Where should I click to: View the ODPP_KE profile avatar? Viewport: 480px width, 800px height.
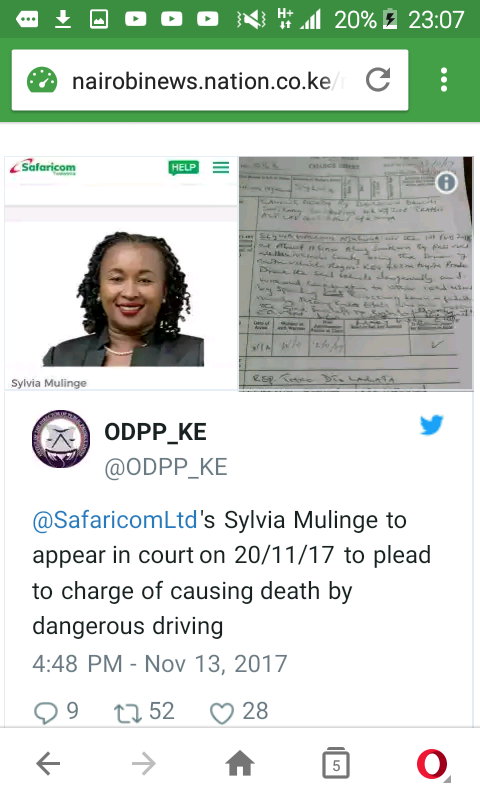click(x=61, y=439)
